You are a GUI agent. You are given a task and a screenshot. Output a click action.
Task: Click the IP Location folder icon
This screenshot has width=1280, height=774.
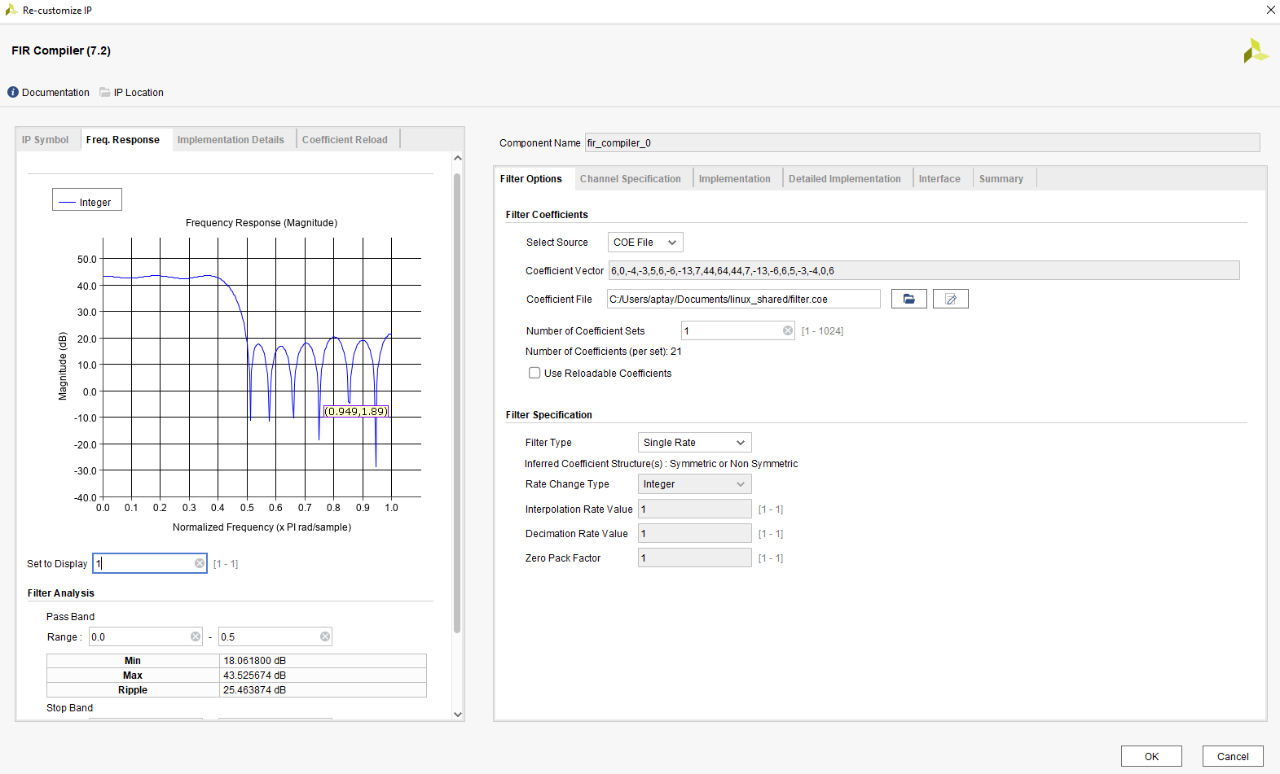(x=105, y=92)
